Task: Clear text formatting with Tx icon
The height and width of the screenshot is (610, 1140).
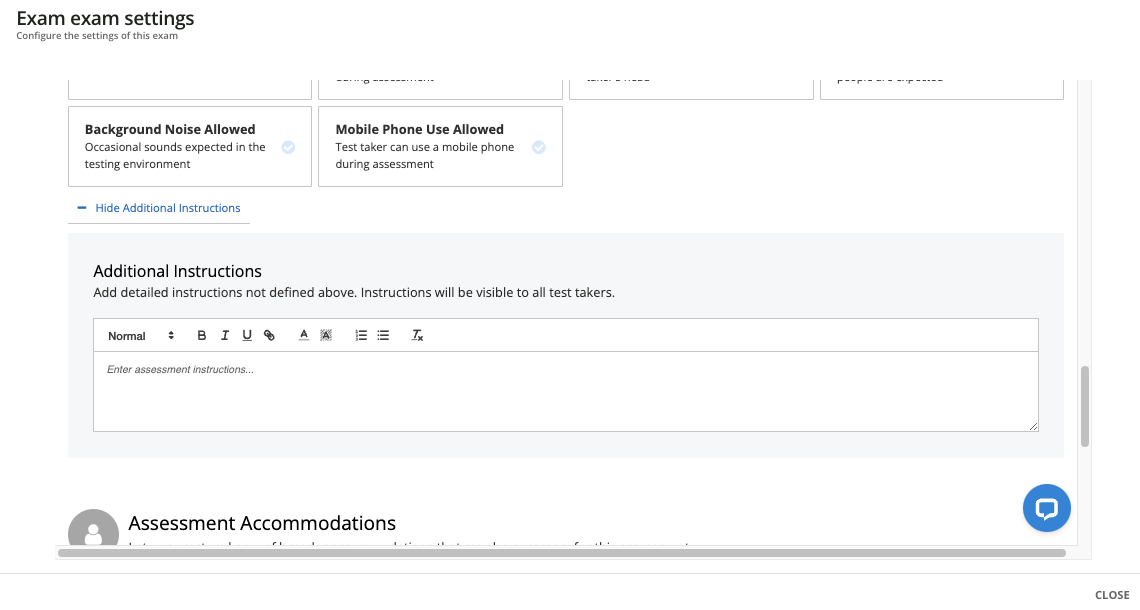Action: click(x=418, y=336)
